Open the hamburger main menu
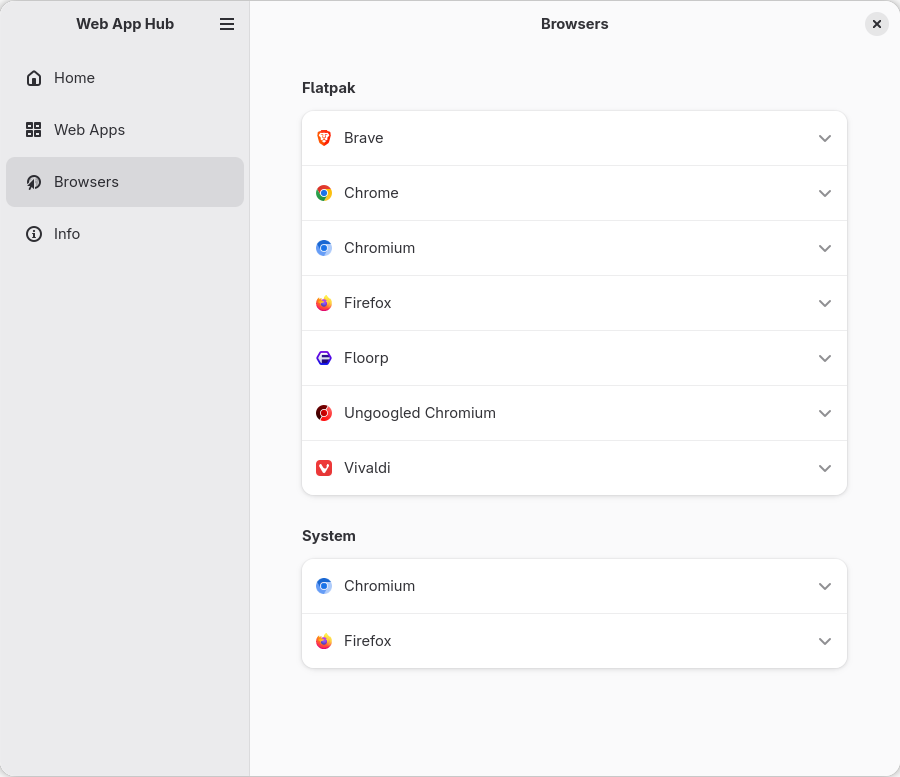The height and width of the screenshot is (777, 900). [227, 24]
